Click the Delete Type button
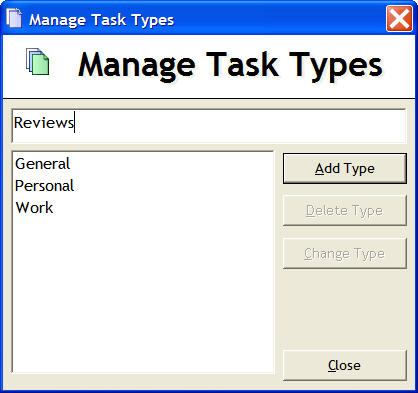418x393 pixels. click(345, 210)
